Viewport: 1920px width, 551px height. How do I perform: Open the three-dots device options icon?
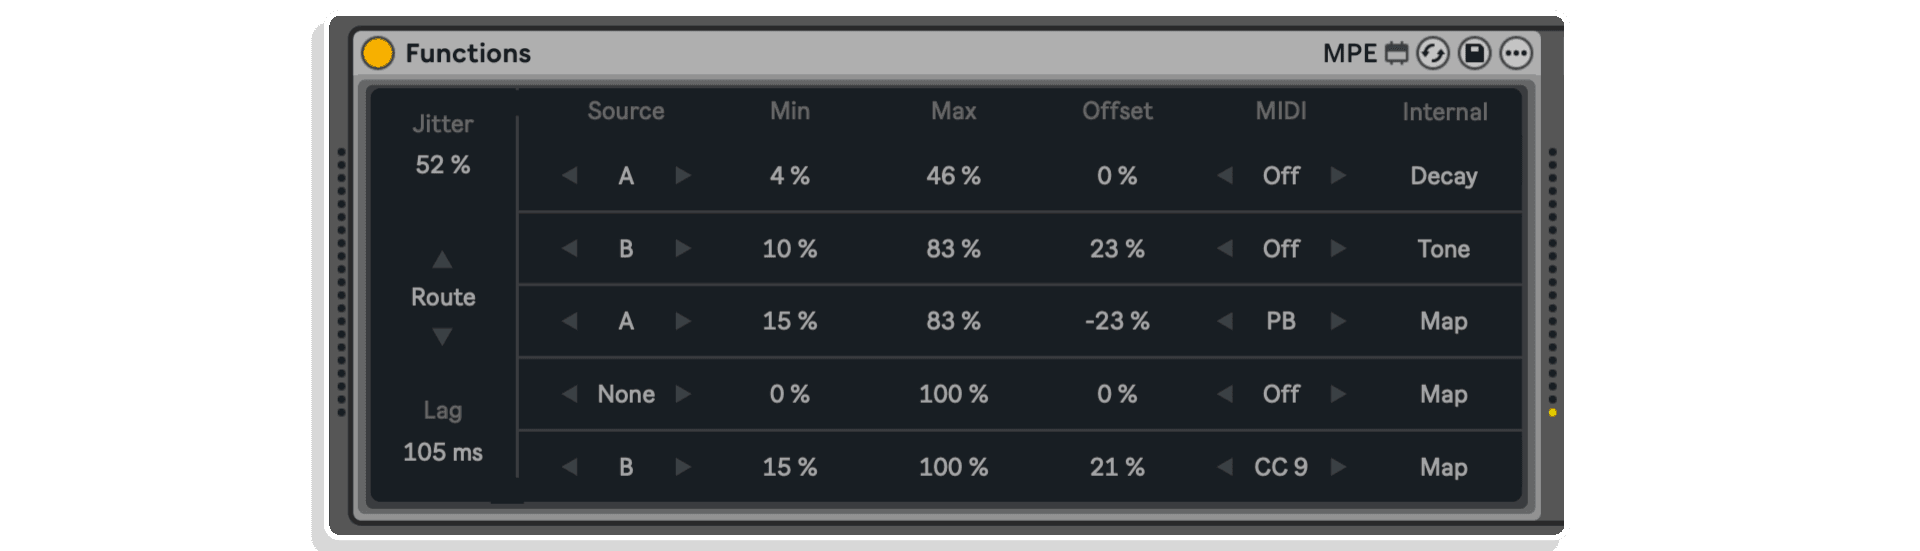click(1516, 53)
